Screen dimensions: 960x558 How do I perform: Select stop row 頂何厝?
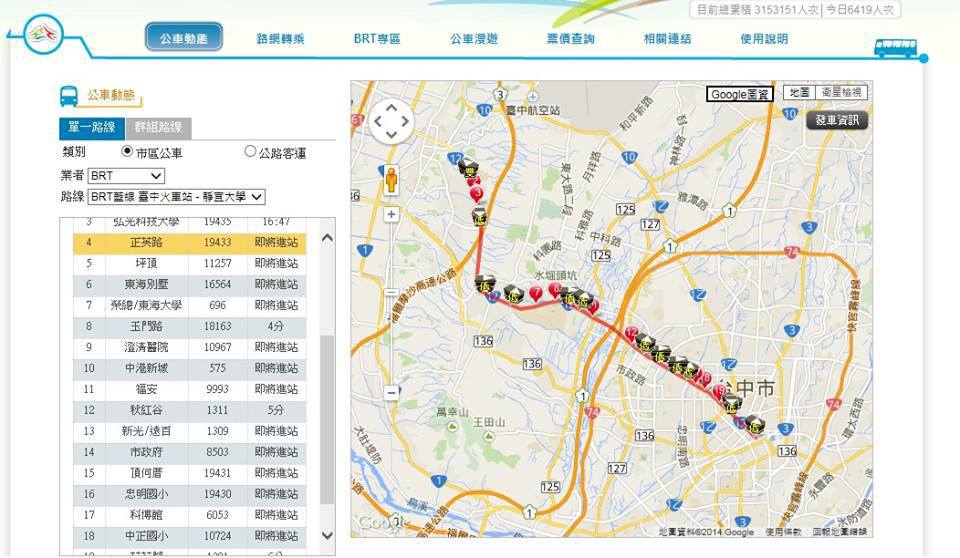189,473
